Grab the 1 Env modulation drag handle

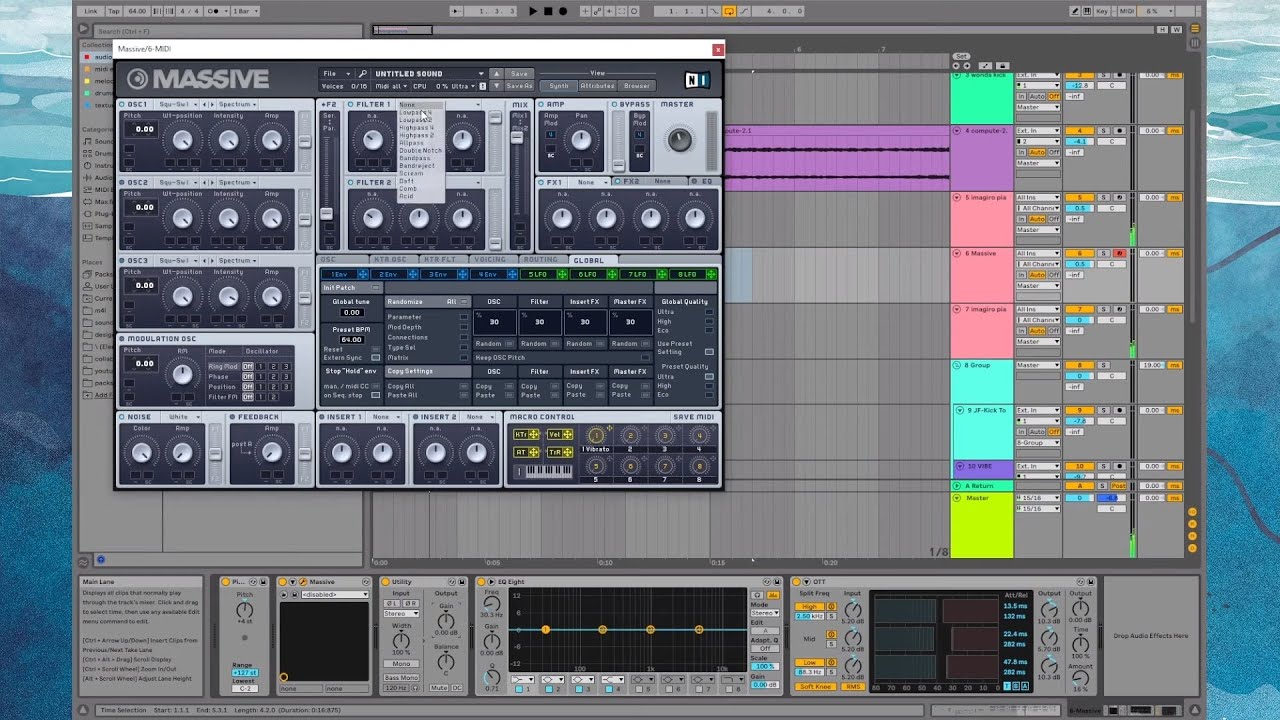click(361, 274)
